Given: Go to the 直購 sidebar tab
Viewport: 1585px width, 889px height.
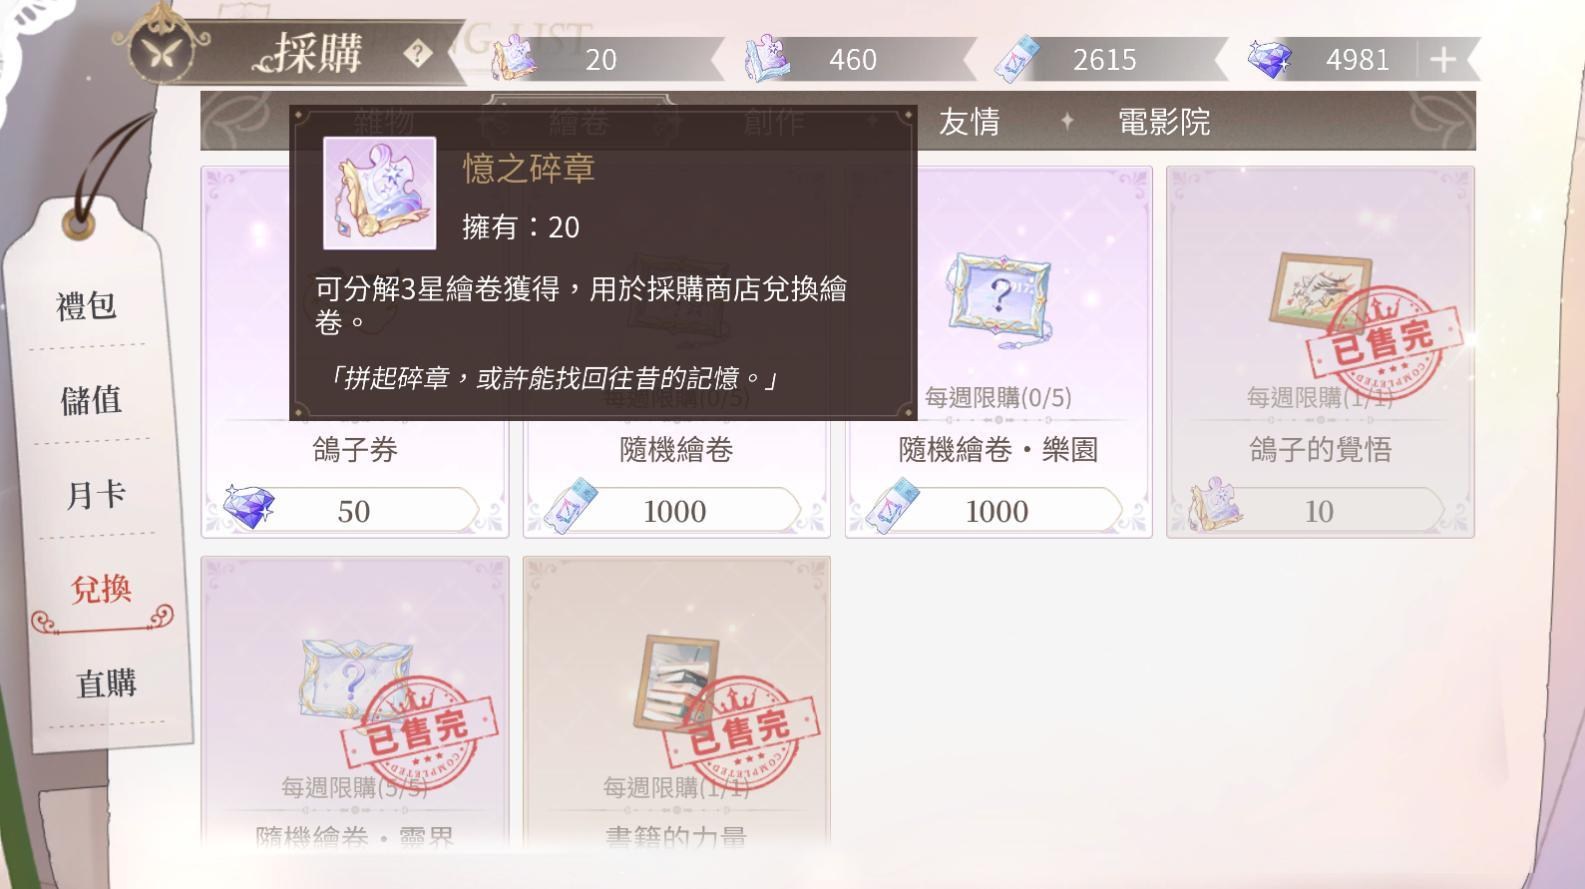Looking at the screenshot, I should 106,684.
